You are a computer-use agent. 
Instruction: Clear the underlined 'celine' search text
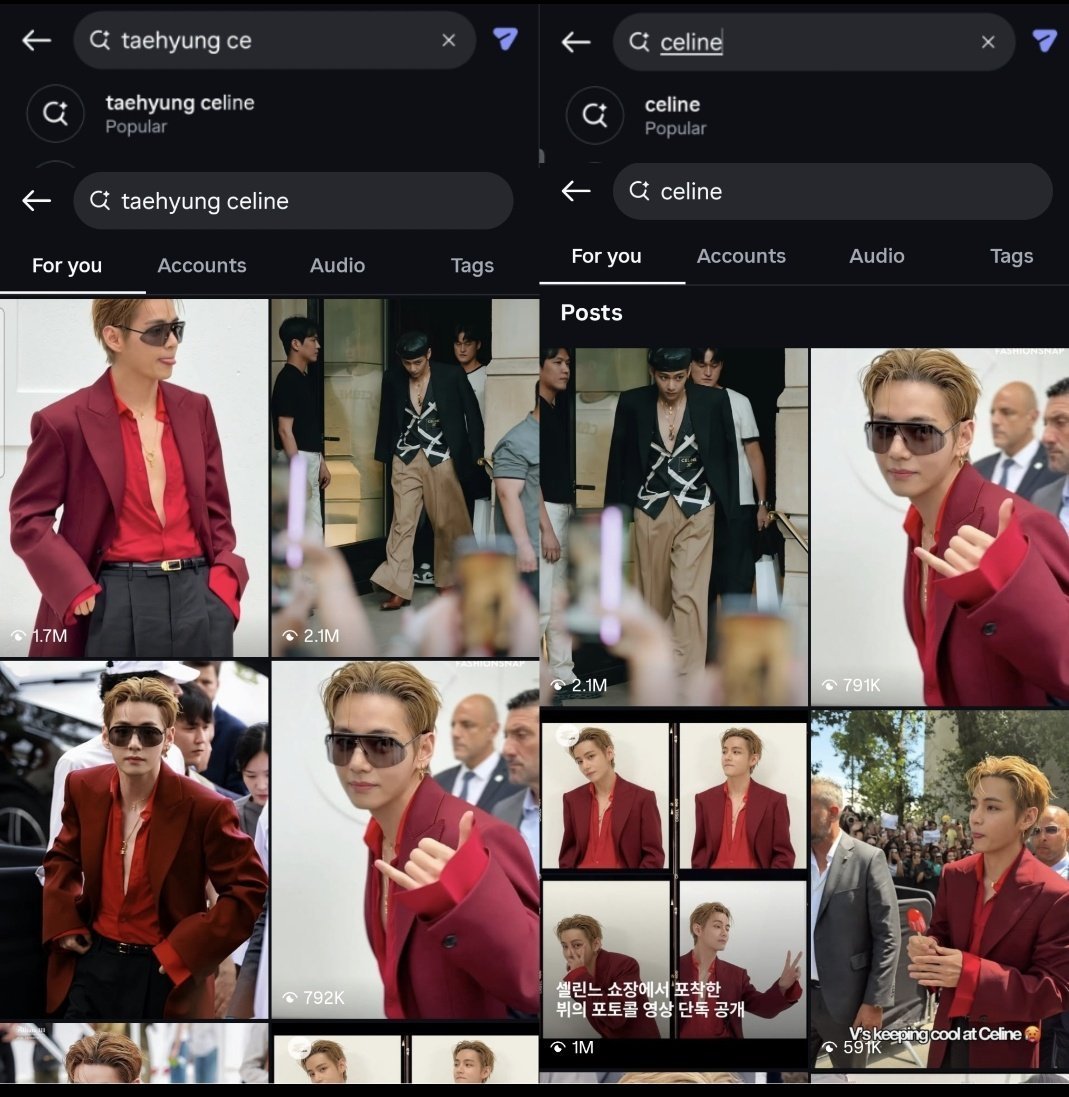[988, 42]
